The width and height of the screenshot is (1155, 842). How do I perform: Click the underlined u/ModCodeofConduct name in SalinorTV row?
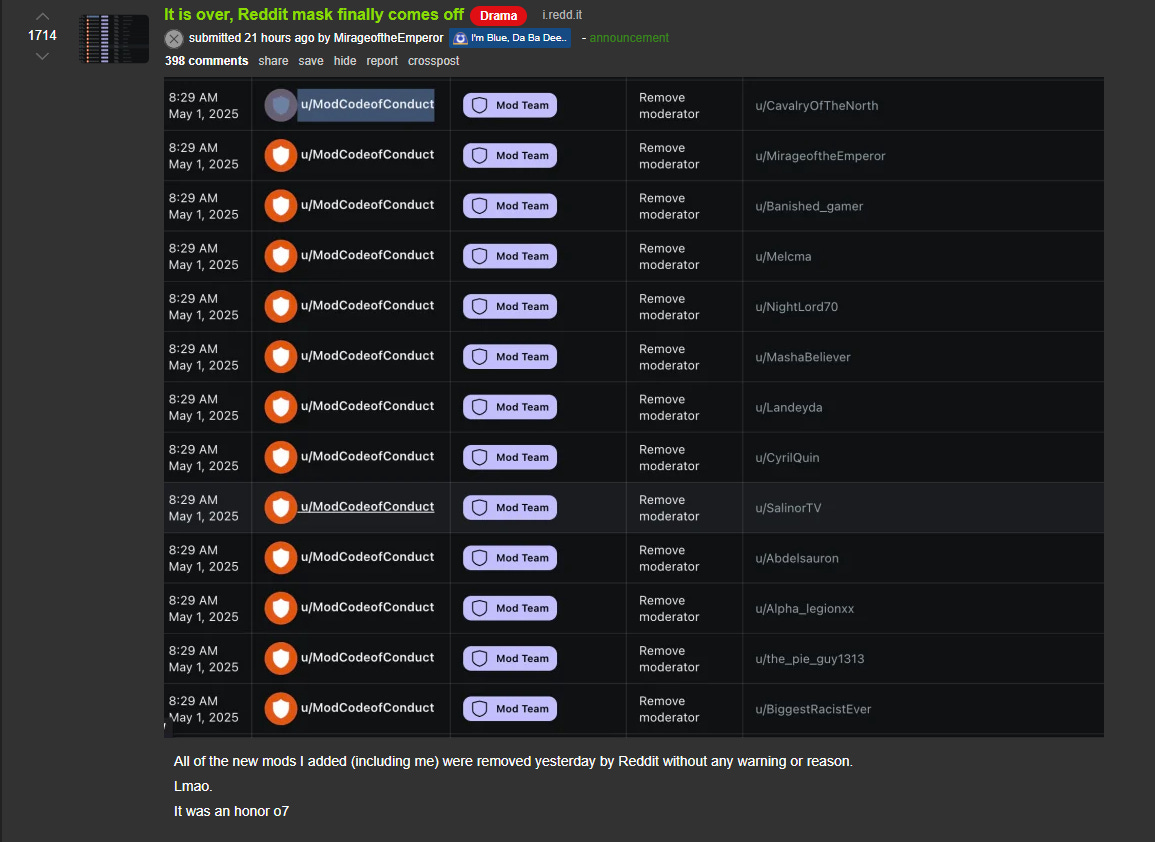(x=367, y=507)
